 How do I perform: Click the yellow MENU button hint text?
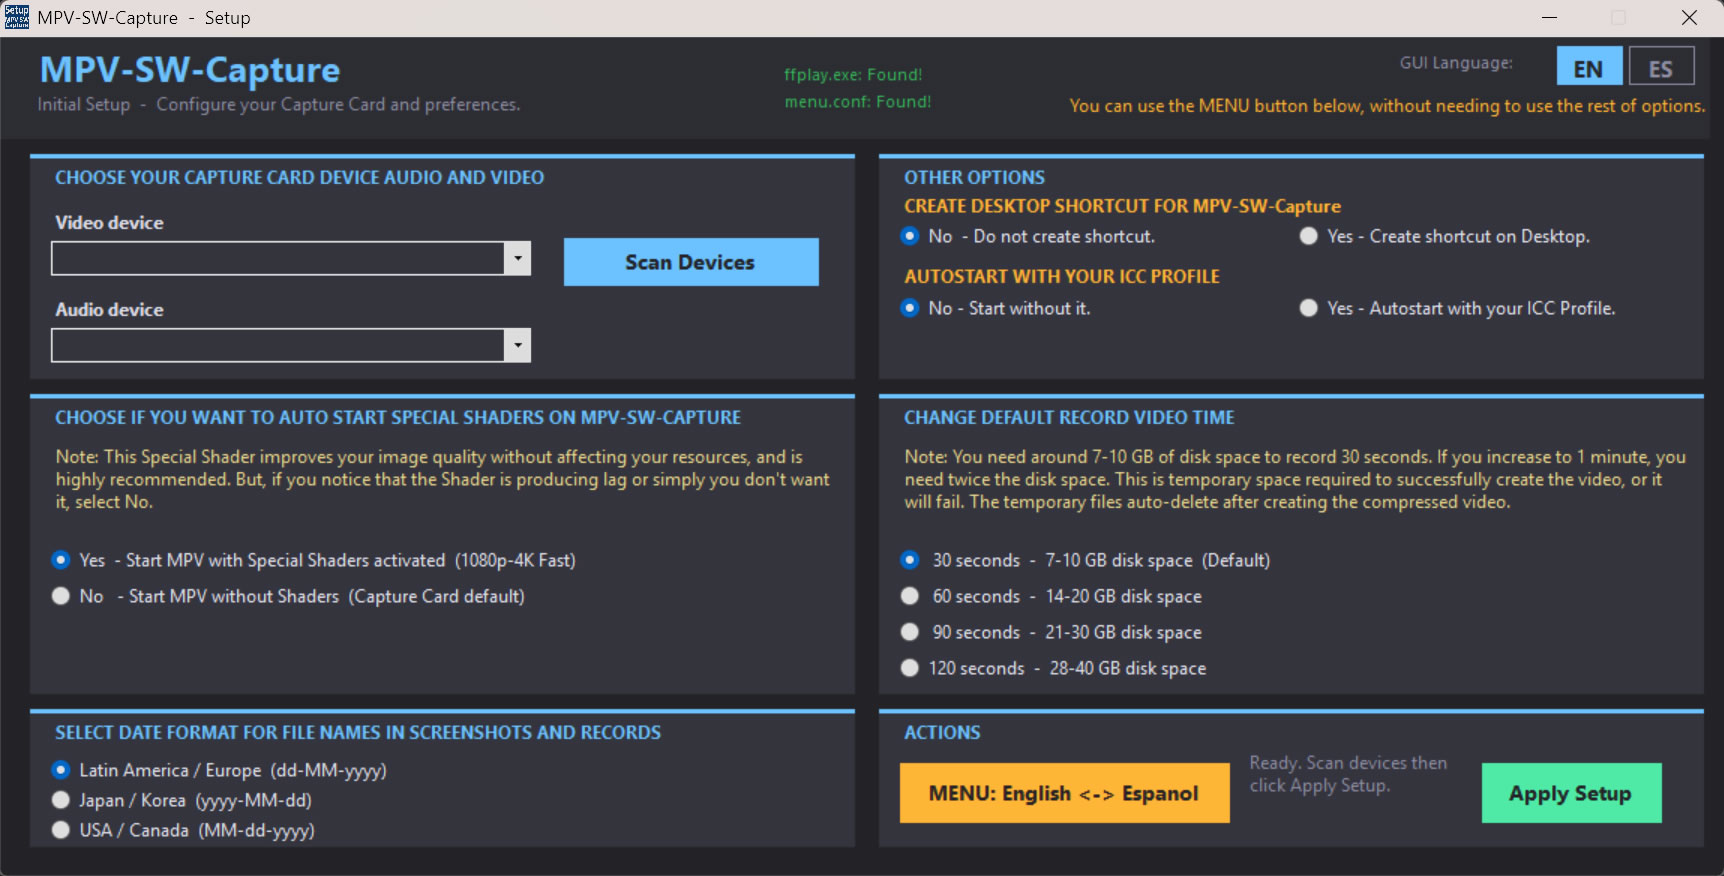point(1387,106)
